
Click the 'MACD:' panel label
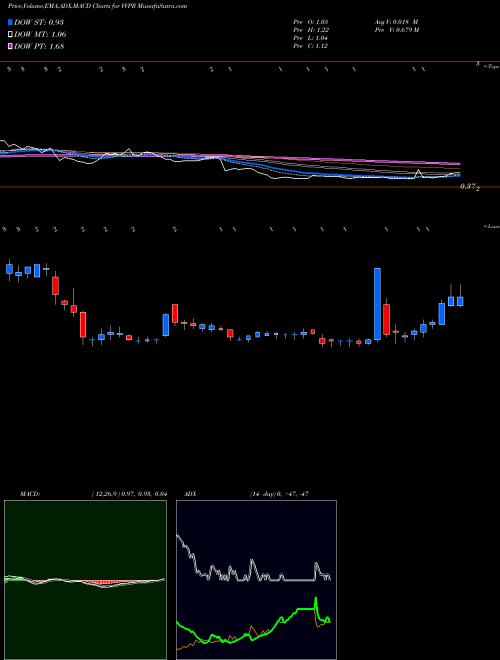tap(30, 494)
